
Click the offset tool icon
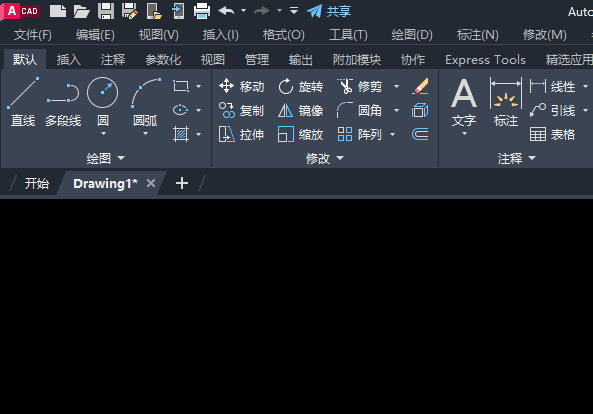[420, 134]
